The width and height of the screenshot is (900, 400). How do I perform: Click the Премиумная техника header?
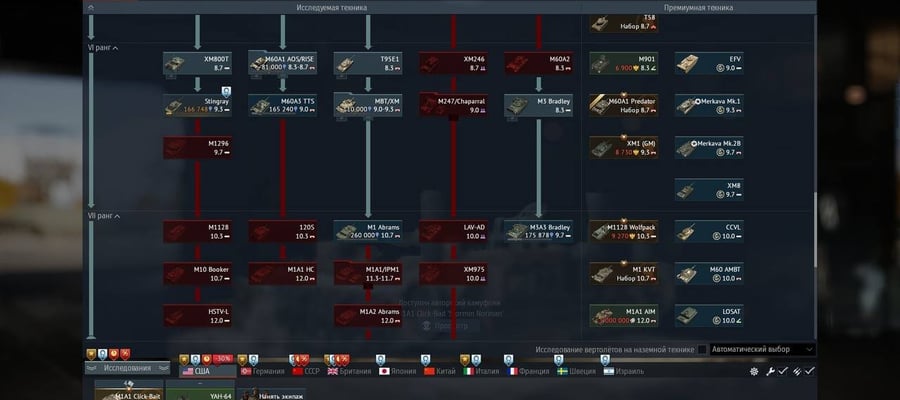coord(699,7)
